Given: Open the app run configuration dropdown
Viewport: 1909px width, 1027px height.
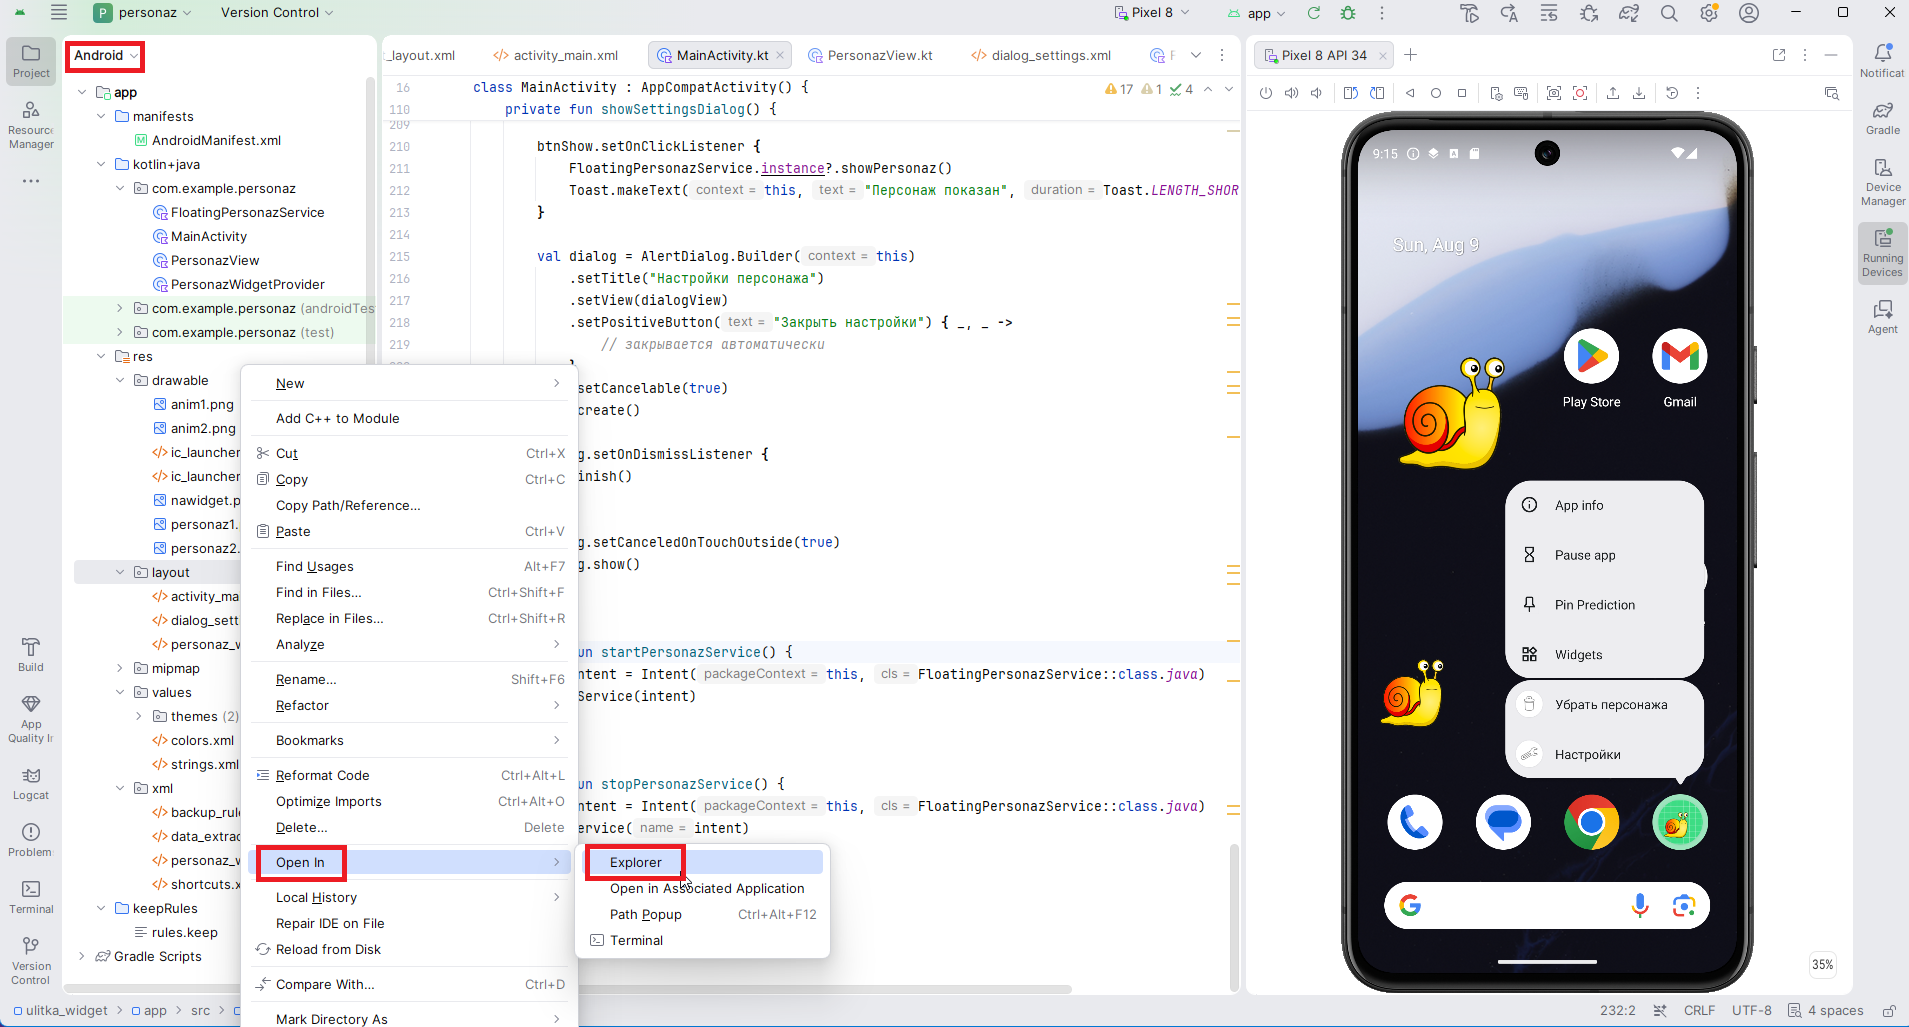Looking at the screenshot, I should pos(1256,13).
